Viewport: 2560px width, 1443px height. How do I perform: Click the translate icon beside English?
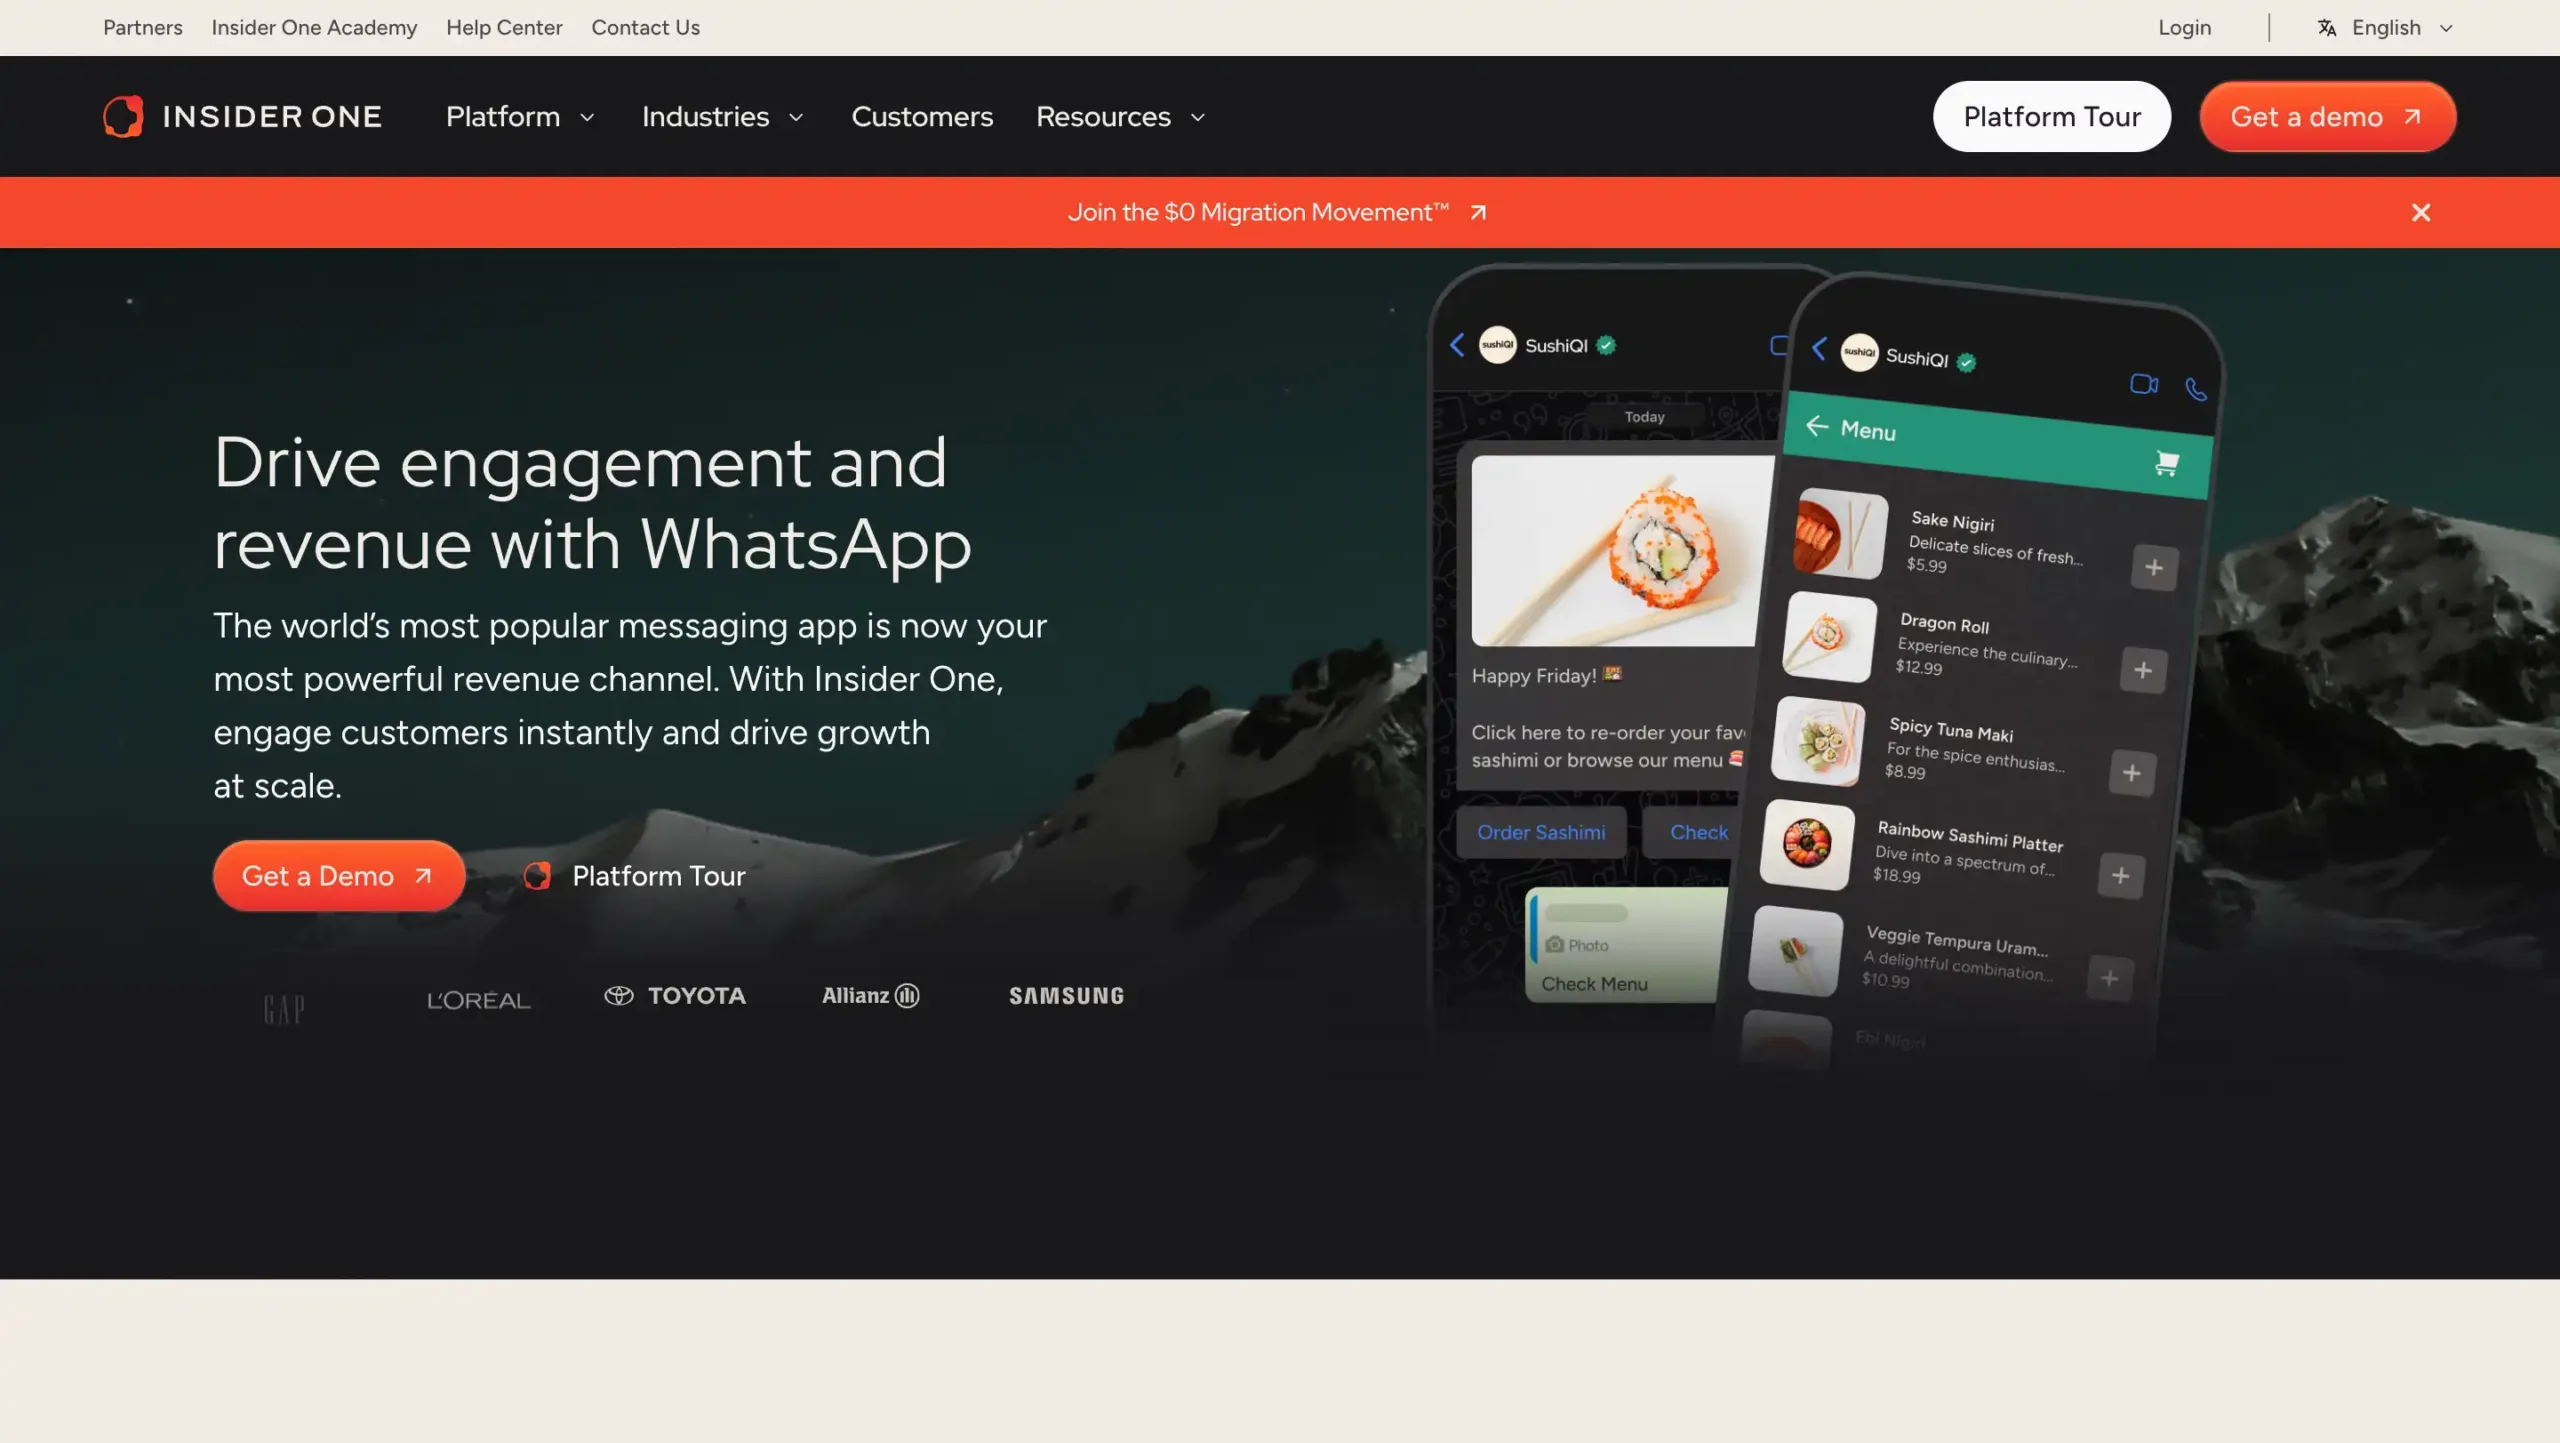pyautogui.click(x=2328, y=27)
